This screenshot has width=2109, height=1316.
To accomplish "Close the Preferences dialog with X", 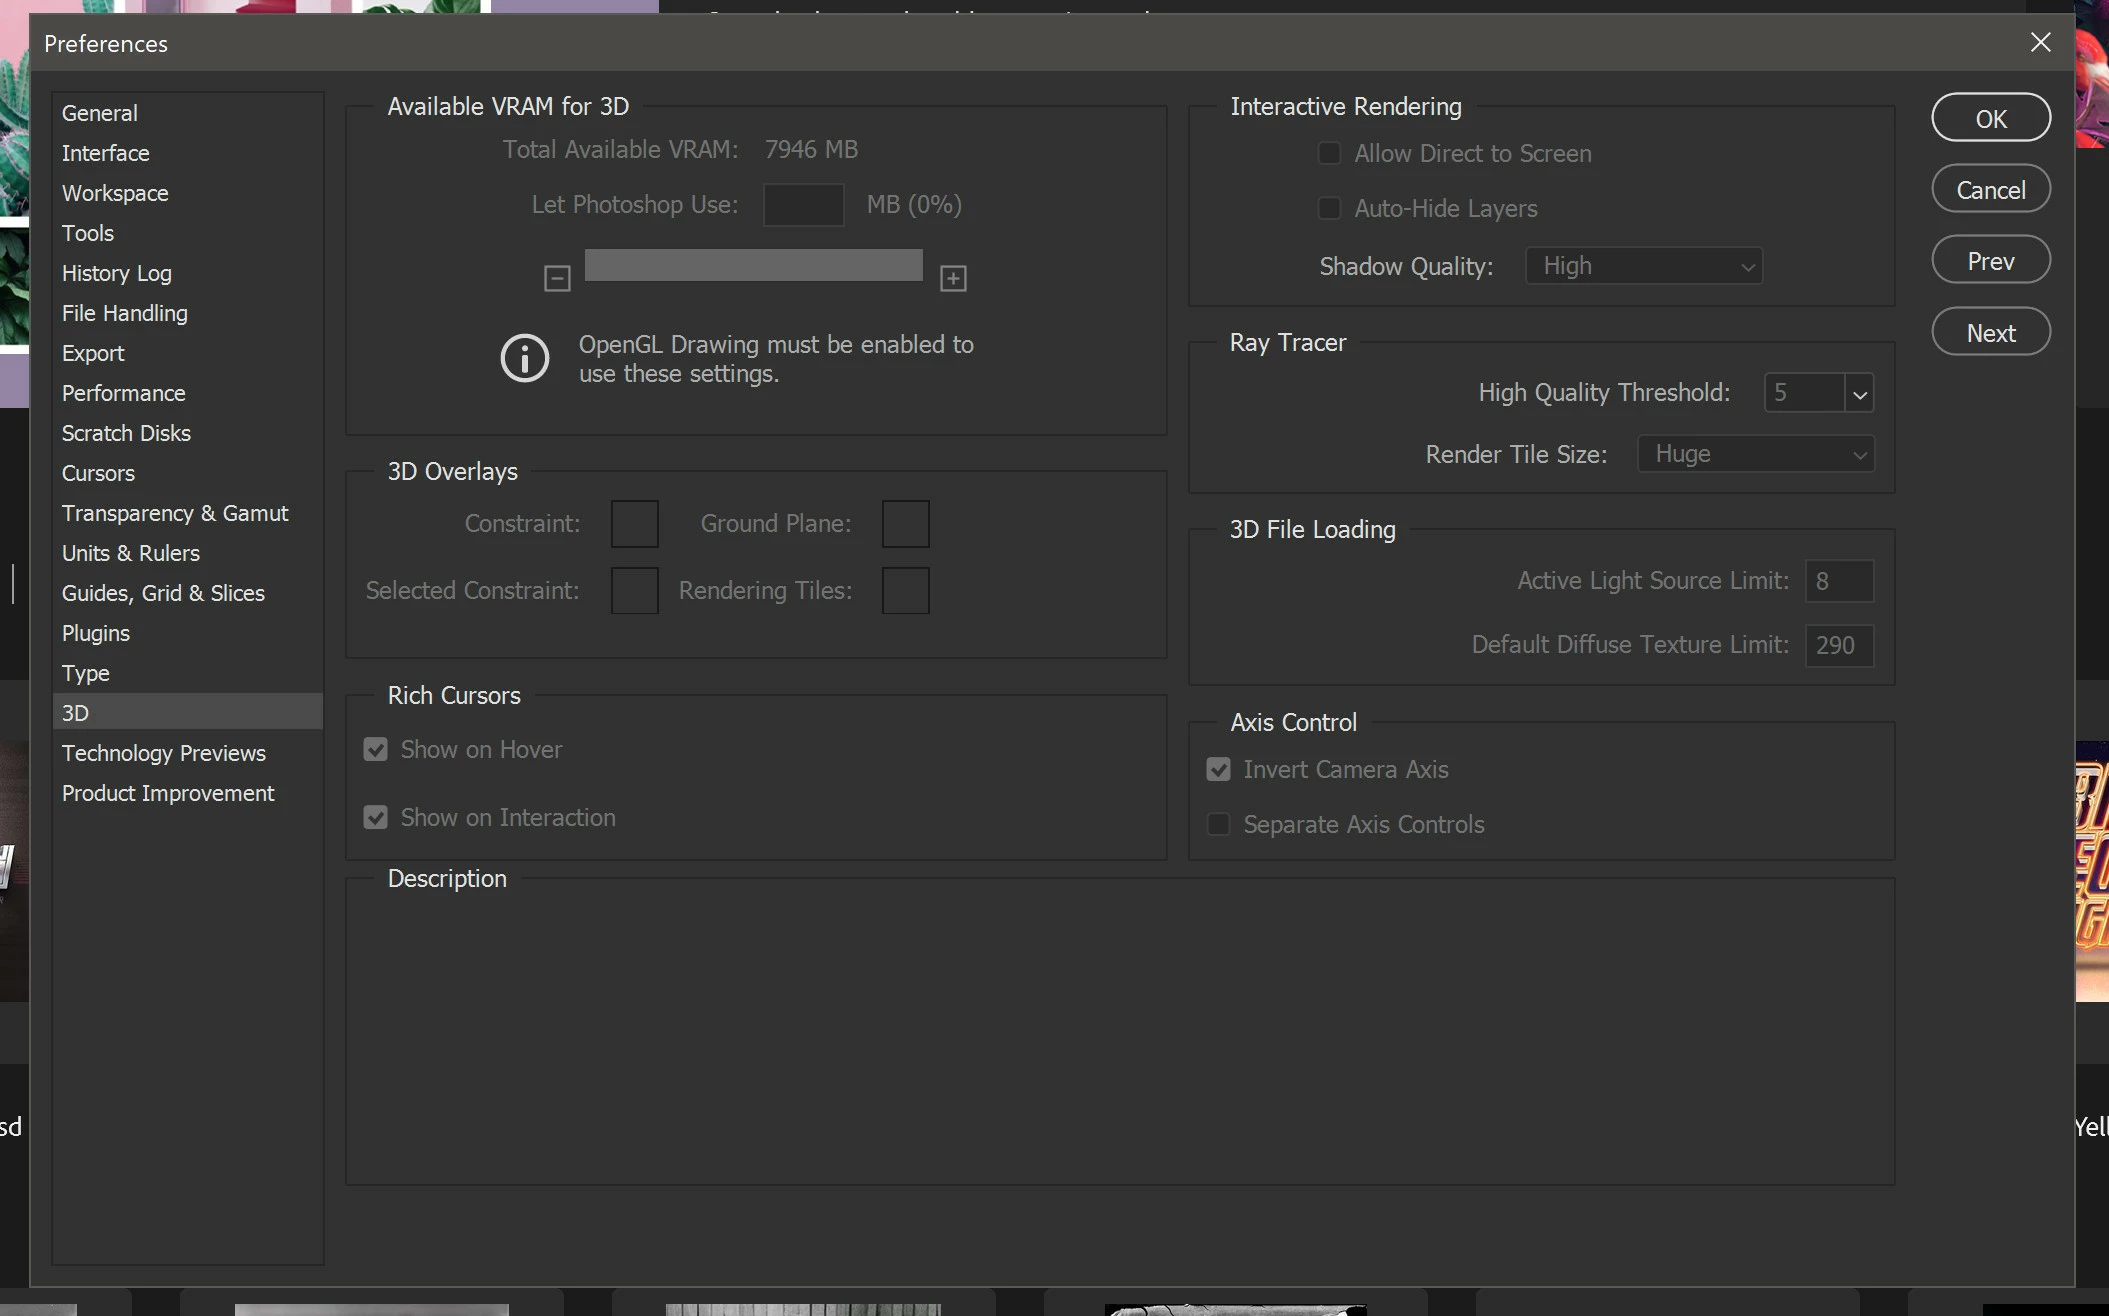I will (2041, 42).
